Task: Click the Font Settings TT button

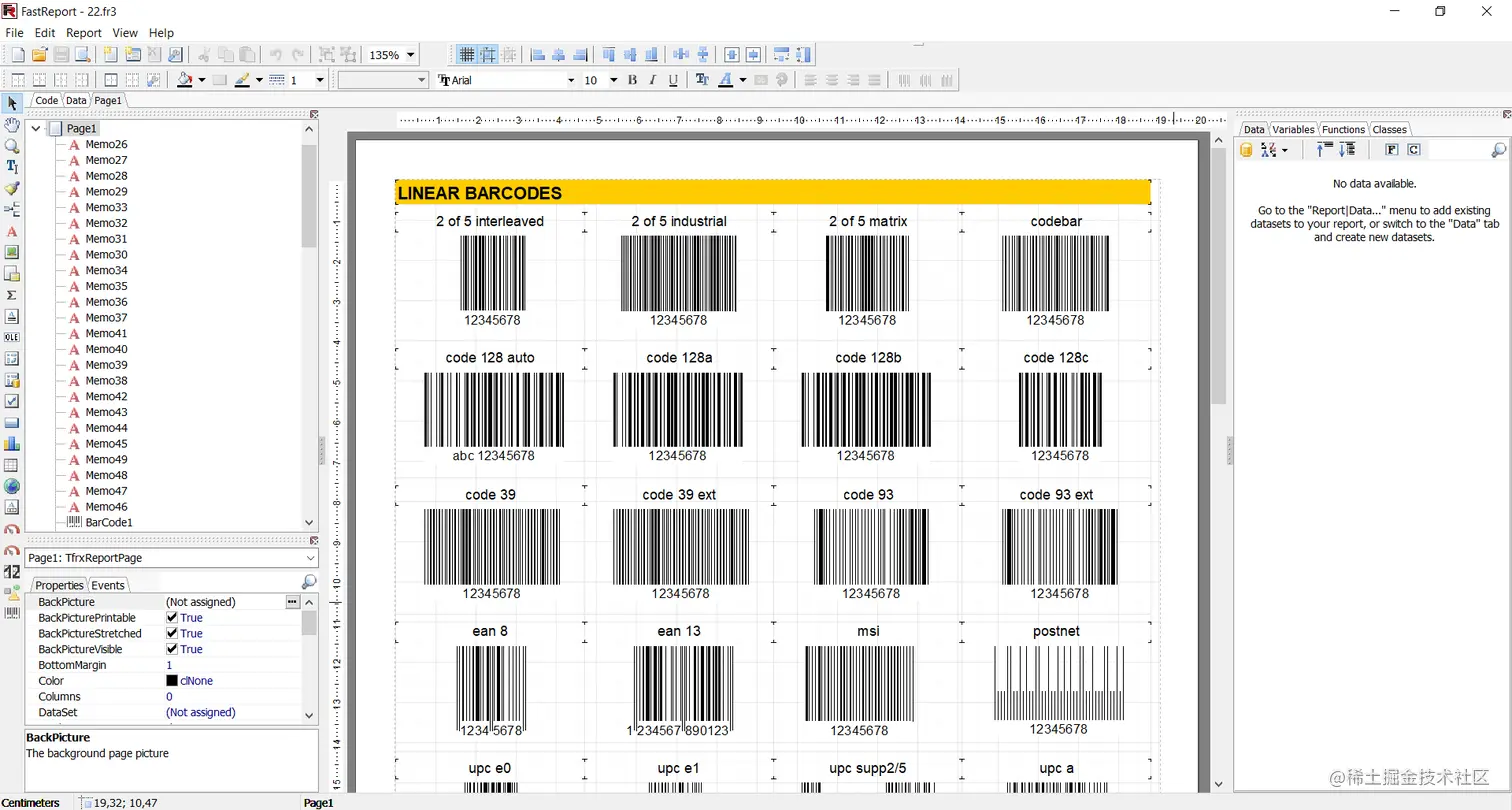Action: coord(702,80)
